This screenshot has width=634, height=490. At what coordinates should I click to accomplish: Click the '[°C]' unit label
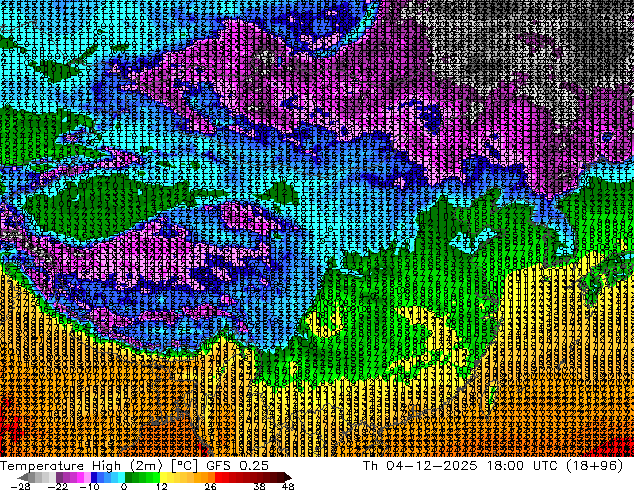184,466
